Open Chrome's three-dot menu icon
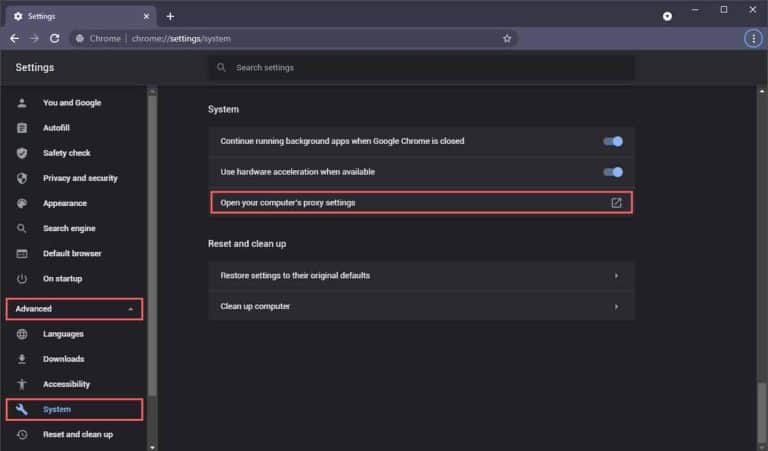The height and width of the screenshot is (451, 768). point(752,38)
